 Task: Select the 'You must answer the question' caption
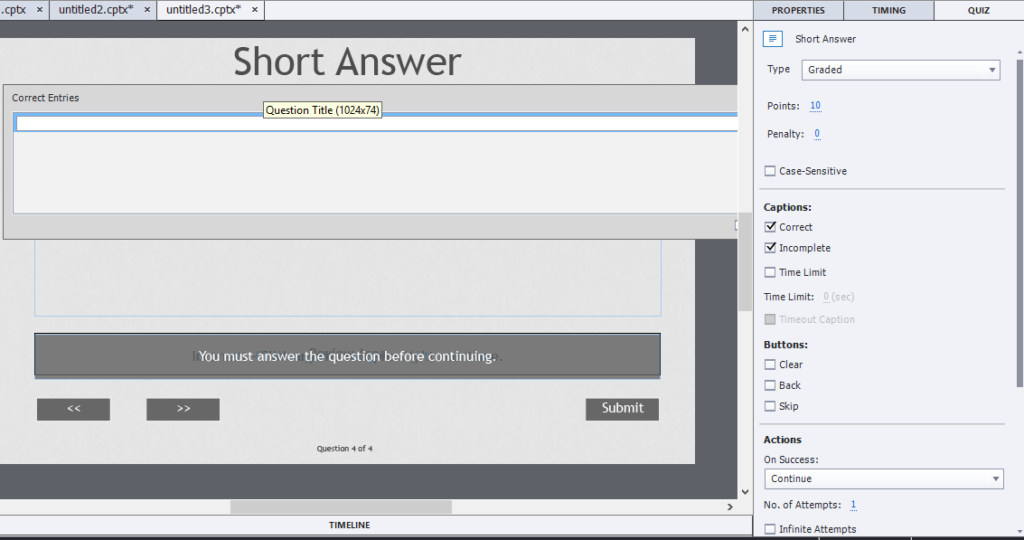coord(347,356)
